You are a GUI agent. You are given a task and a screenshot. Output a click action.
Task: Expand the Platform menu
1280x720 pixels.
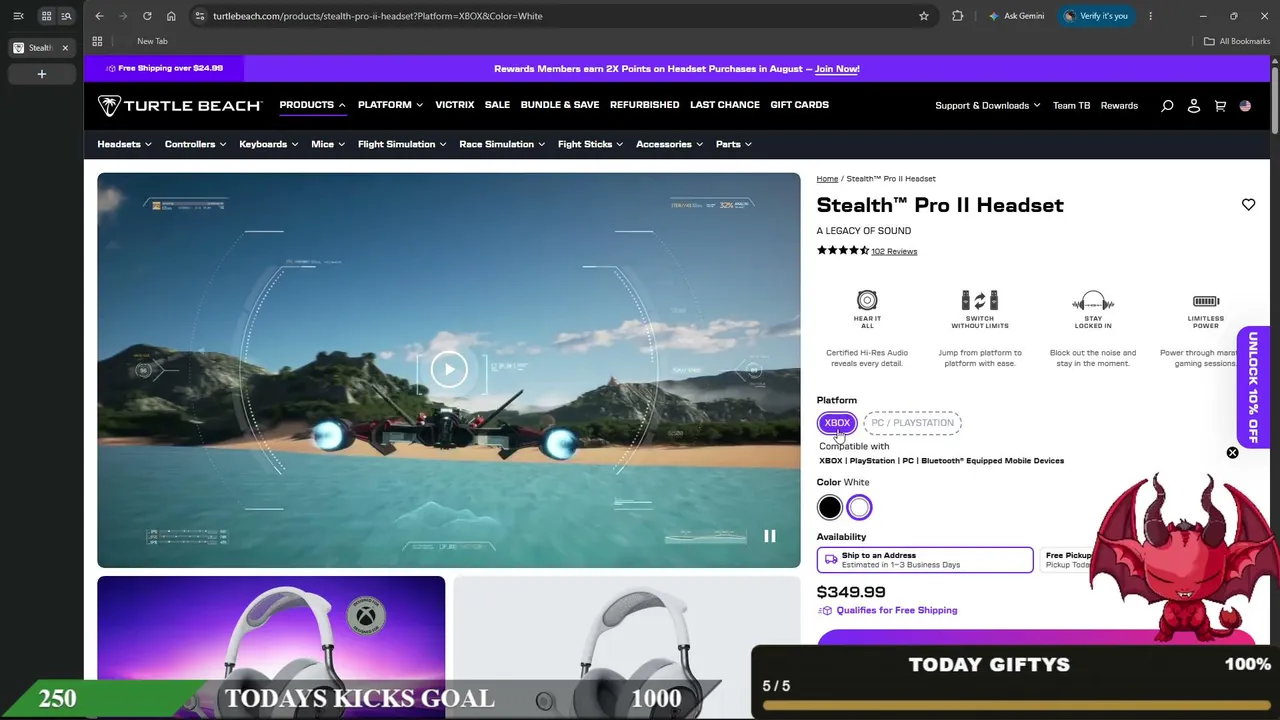pyautogui.click(x=390, y=105)
